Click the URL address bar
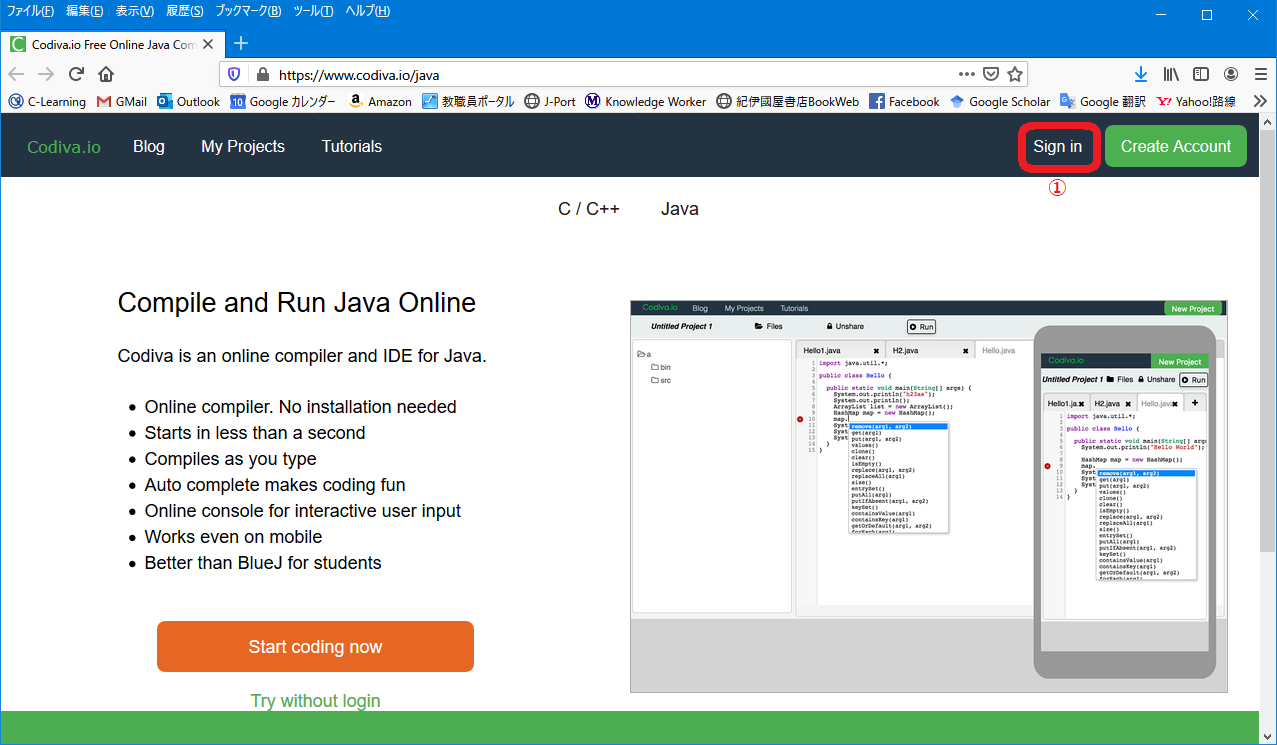The image size is (1277, 745). coord(600,74)
